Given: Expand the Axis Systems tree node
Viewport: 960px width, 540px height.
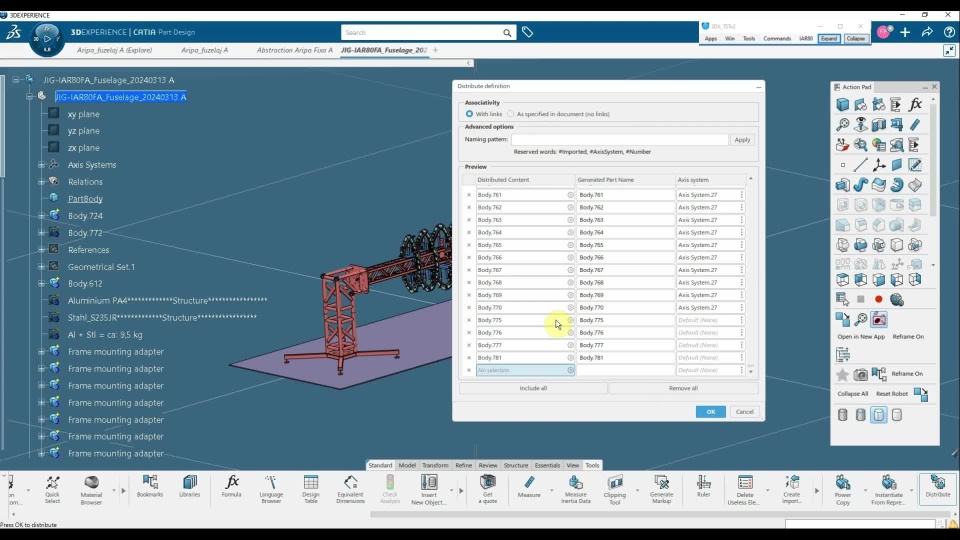Looking at the screenshot, I should click(x=41, y=165).
